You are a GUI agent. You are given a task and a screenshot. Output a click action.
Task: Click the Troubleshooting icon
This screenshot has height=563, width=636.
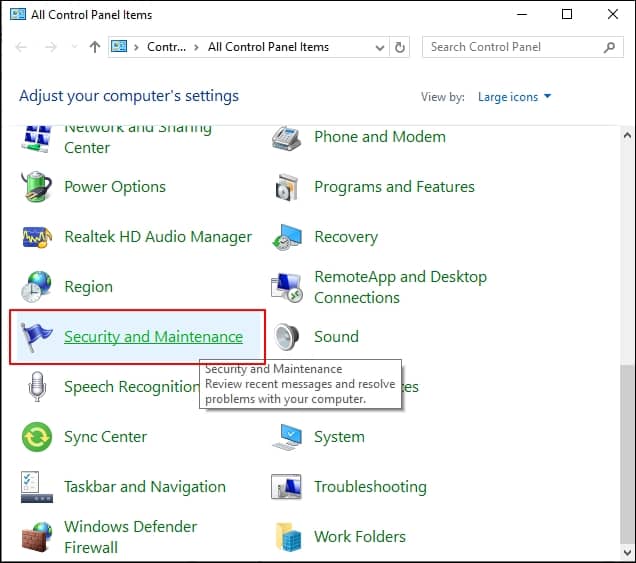[286, 487]
